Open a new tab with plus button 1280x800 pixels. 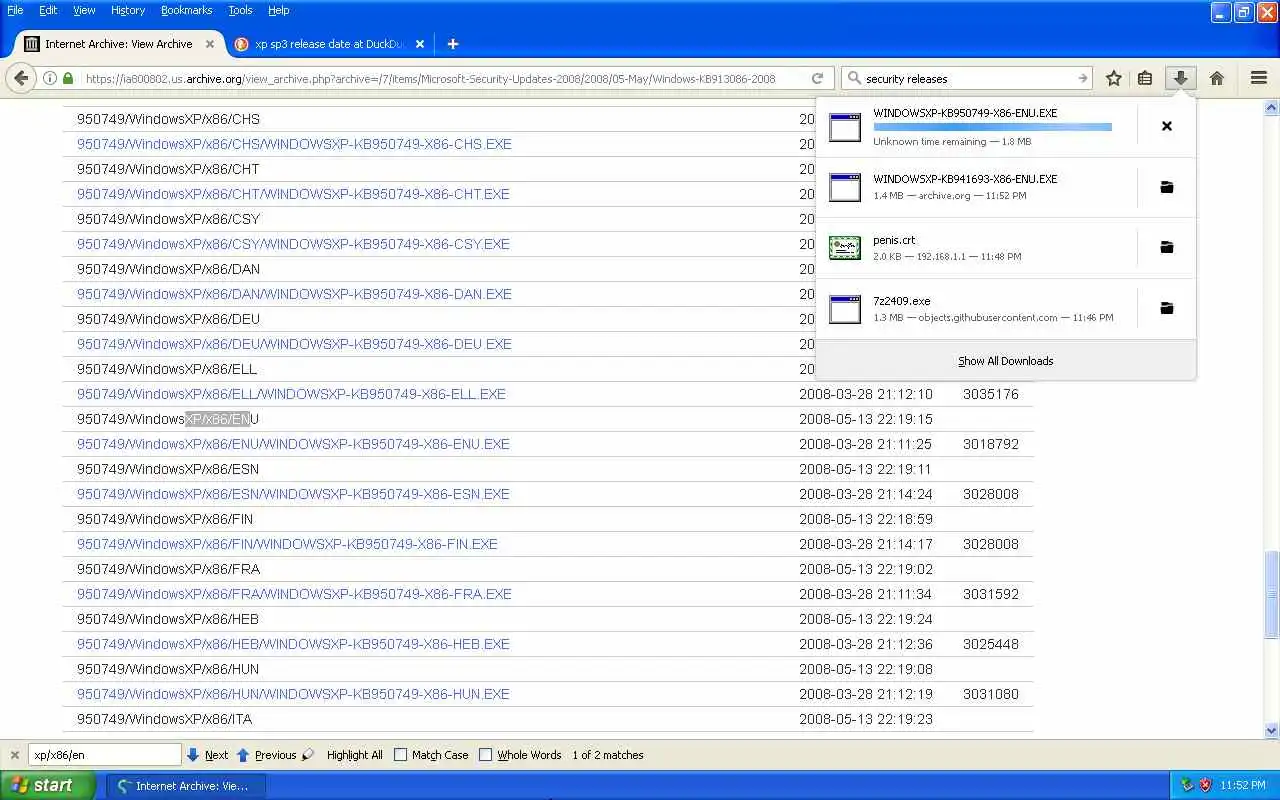[453, 44]
